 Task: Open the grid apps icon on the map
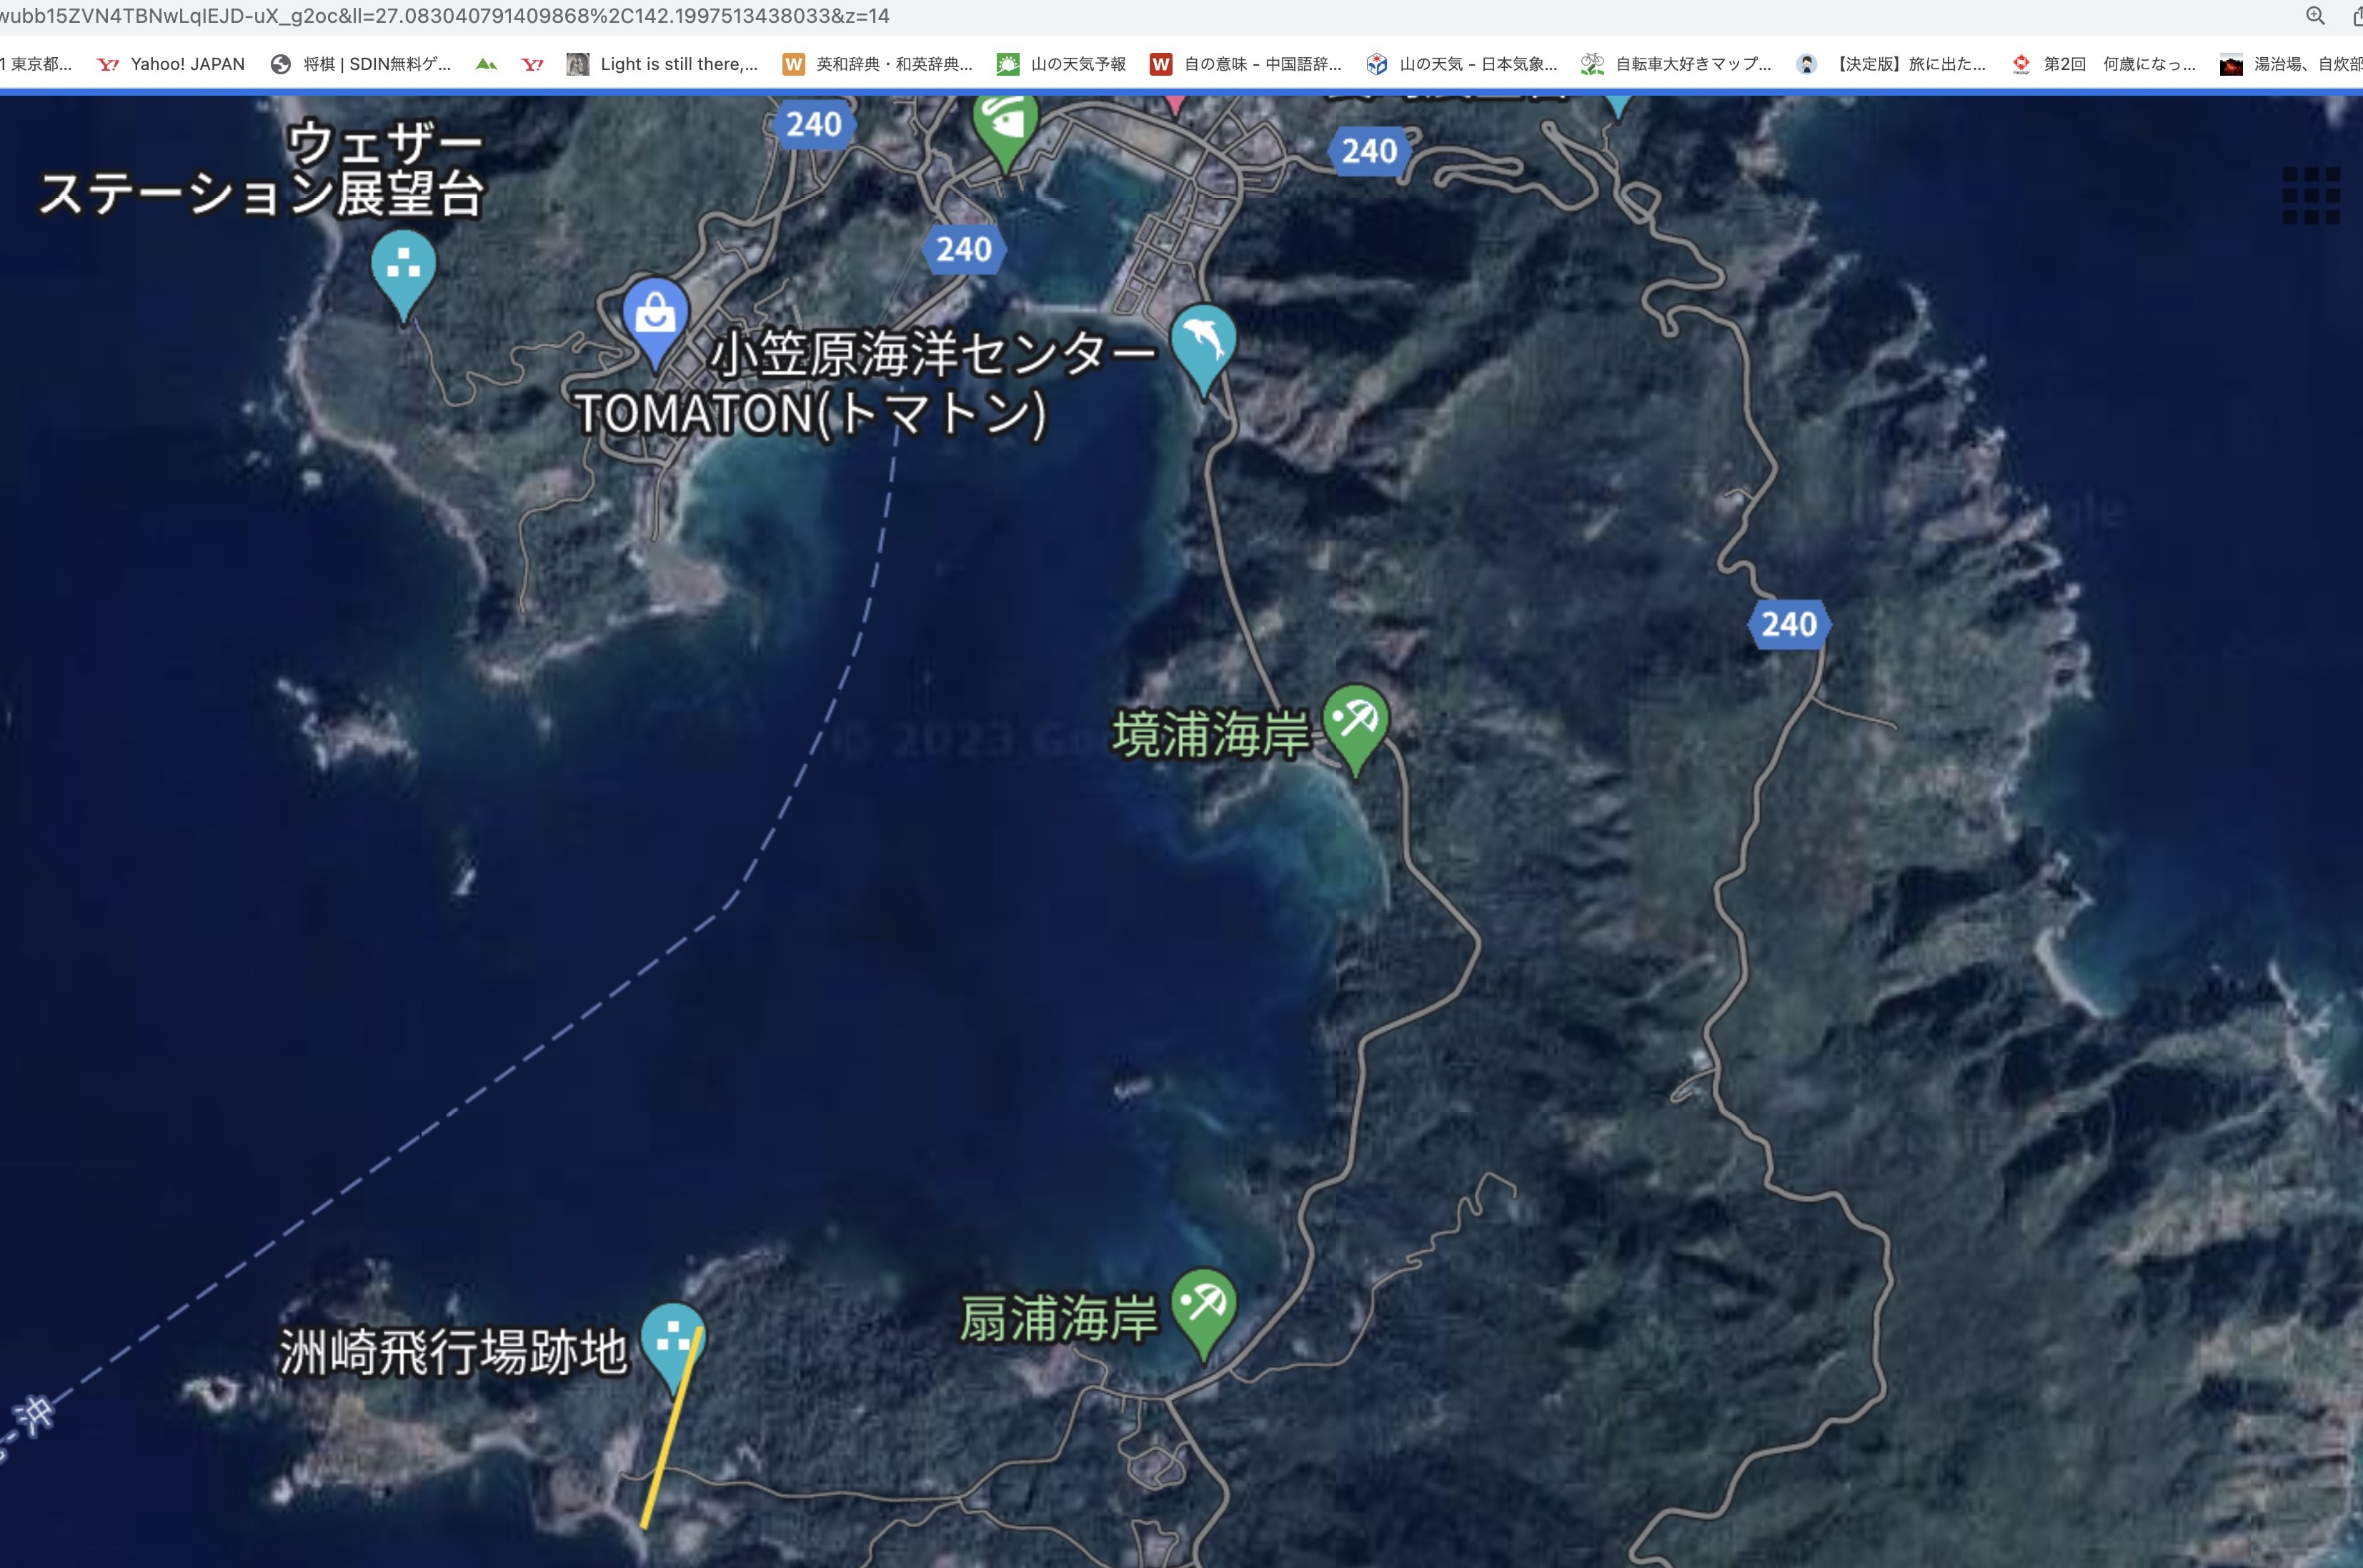pyautogui.click(x=2311, y=195)
